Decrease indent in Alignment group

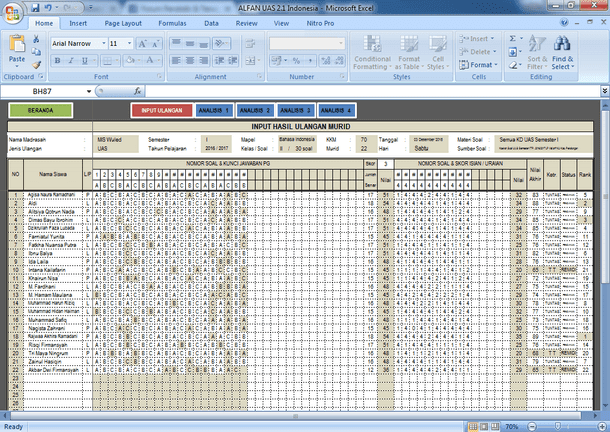[x=219, y=60]
